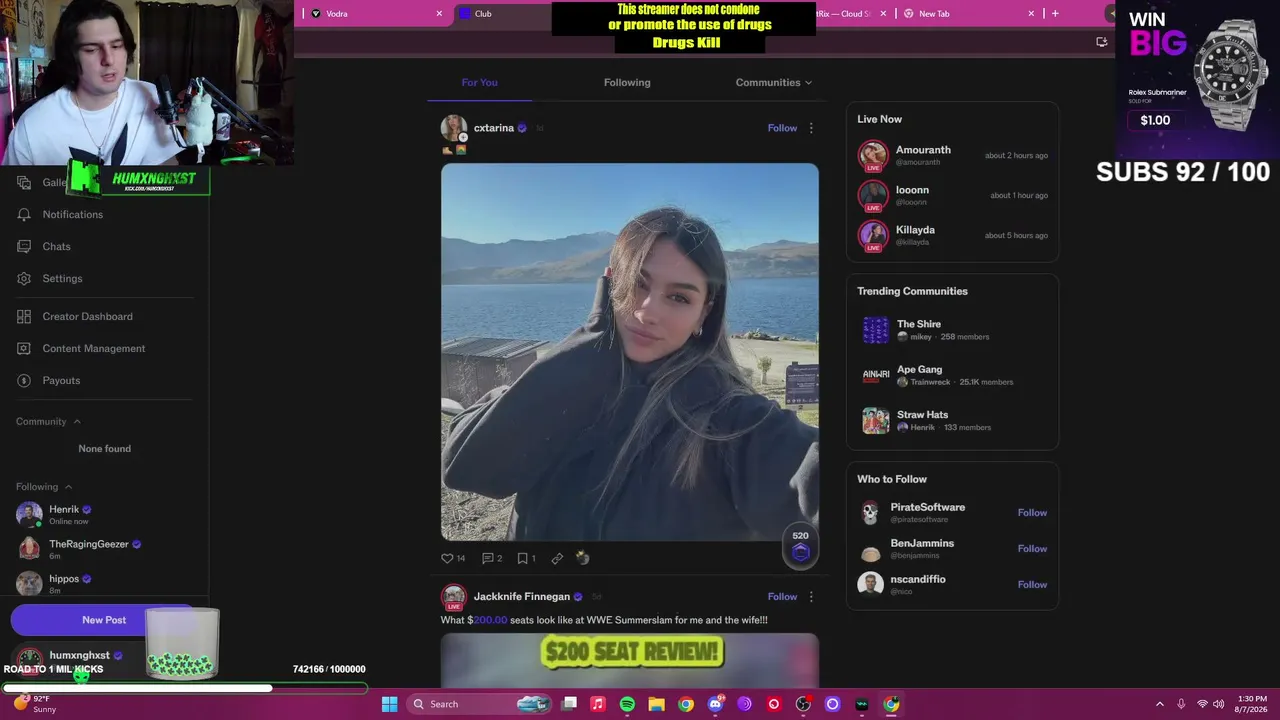Open File Explorer from the taskbar
This screenshot has width=1280, height=720.
pos(656,704)
